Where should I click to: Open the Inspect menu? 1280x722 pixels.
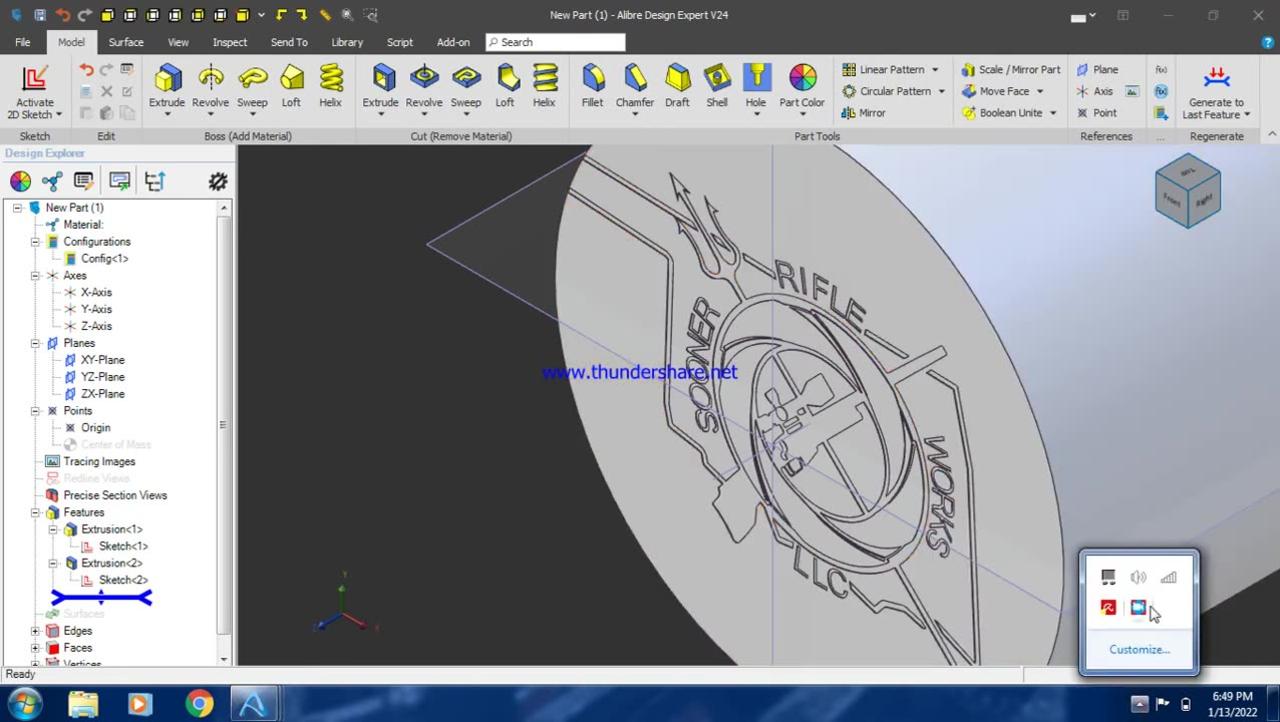[x=229, y=42]
